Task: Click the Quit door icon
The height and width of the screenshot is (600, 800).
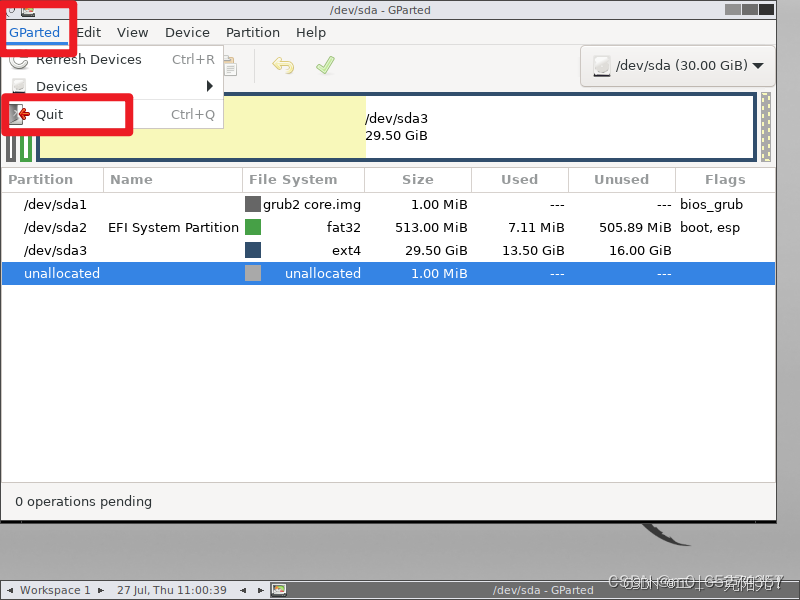Action: [19, 114]
